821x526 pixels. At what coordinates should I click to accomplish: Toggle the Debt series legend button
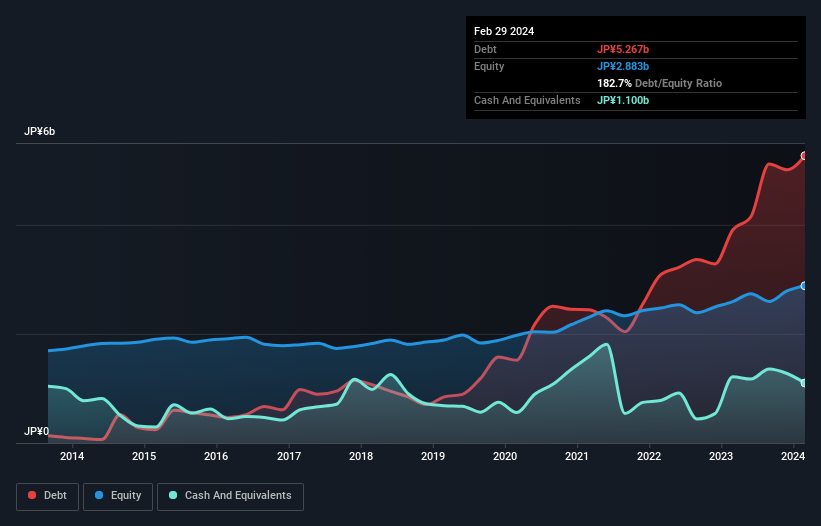pos(48,496)
